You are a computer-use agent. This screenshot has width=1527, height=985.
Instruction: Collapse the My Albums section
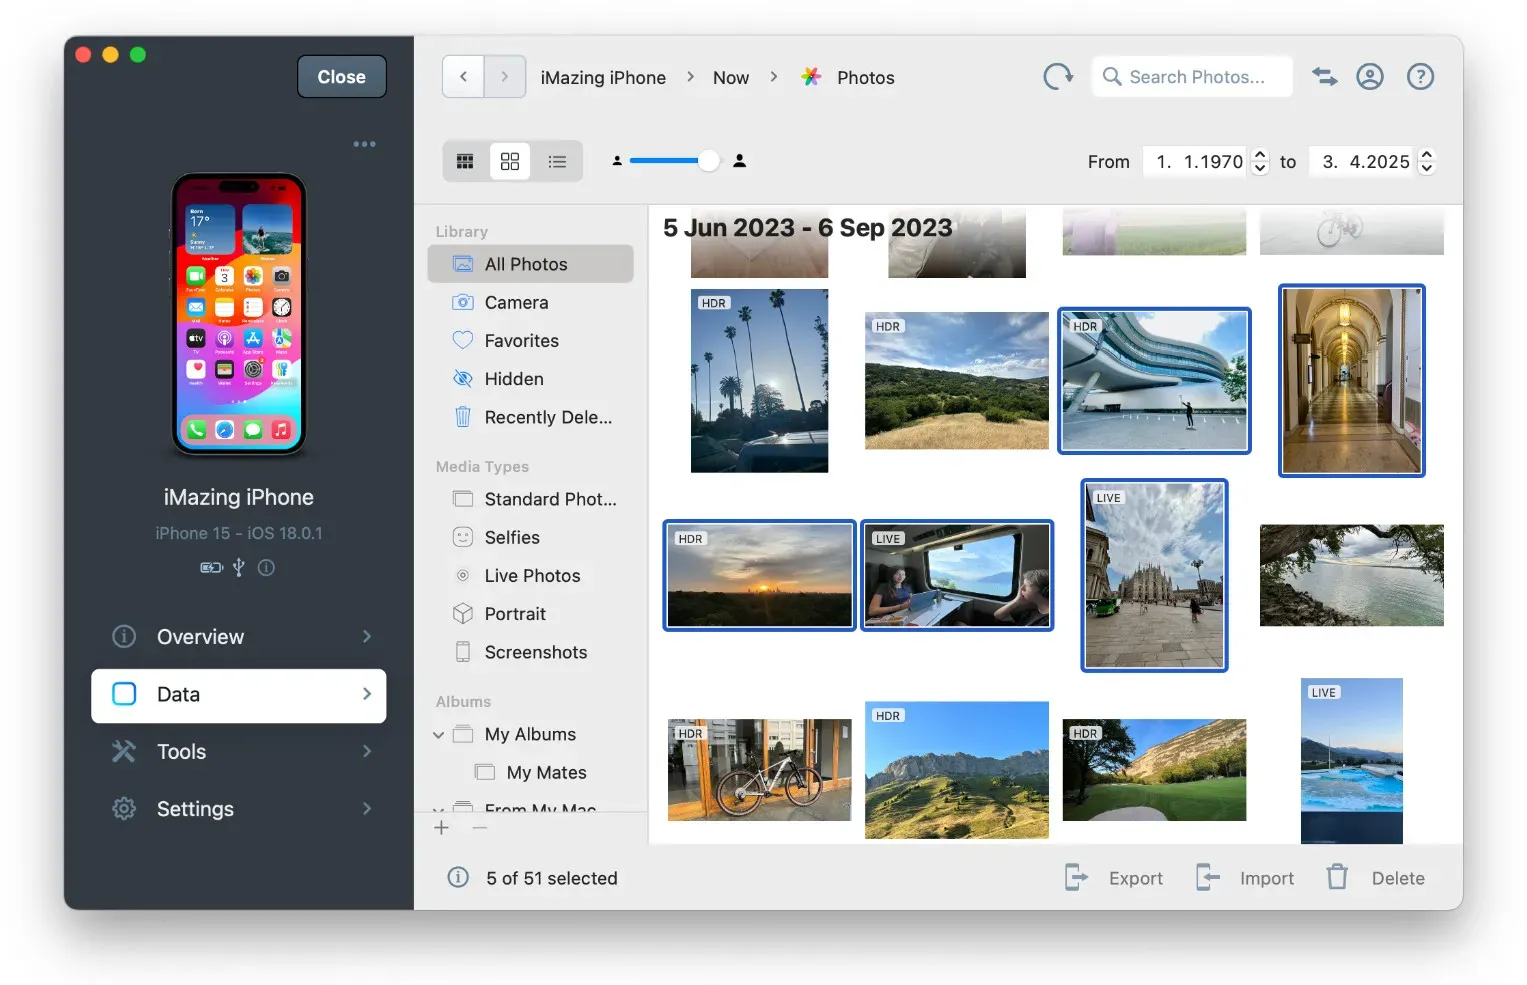(438, 733)
